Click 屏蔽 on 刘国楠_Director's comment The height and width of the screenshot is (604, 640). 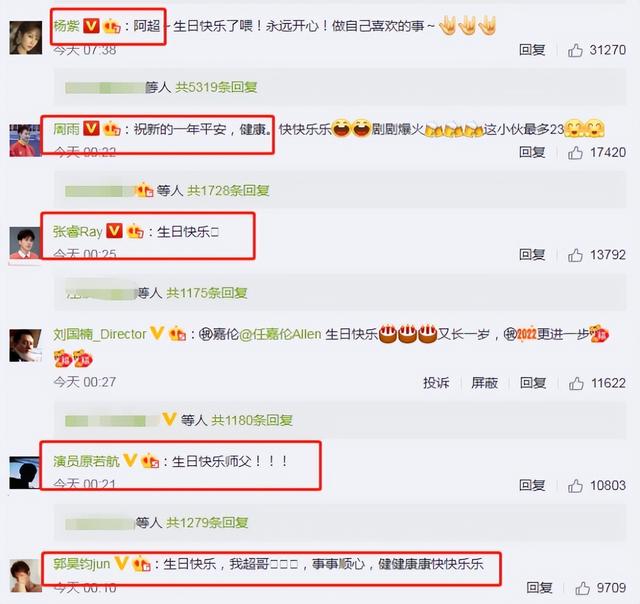coord(484,383)
